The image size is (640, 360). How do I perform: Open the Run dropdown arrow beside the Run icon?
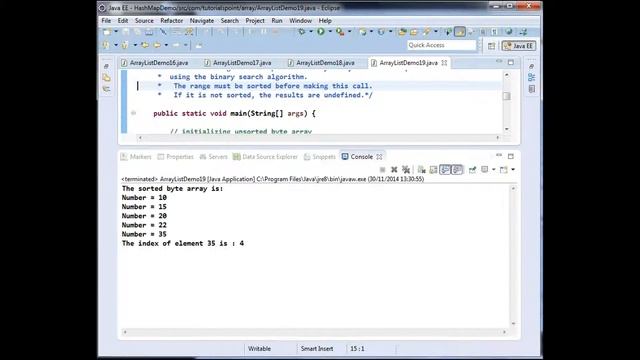tap(330, 31)
